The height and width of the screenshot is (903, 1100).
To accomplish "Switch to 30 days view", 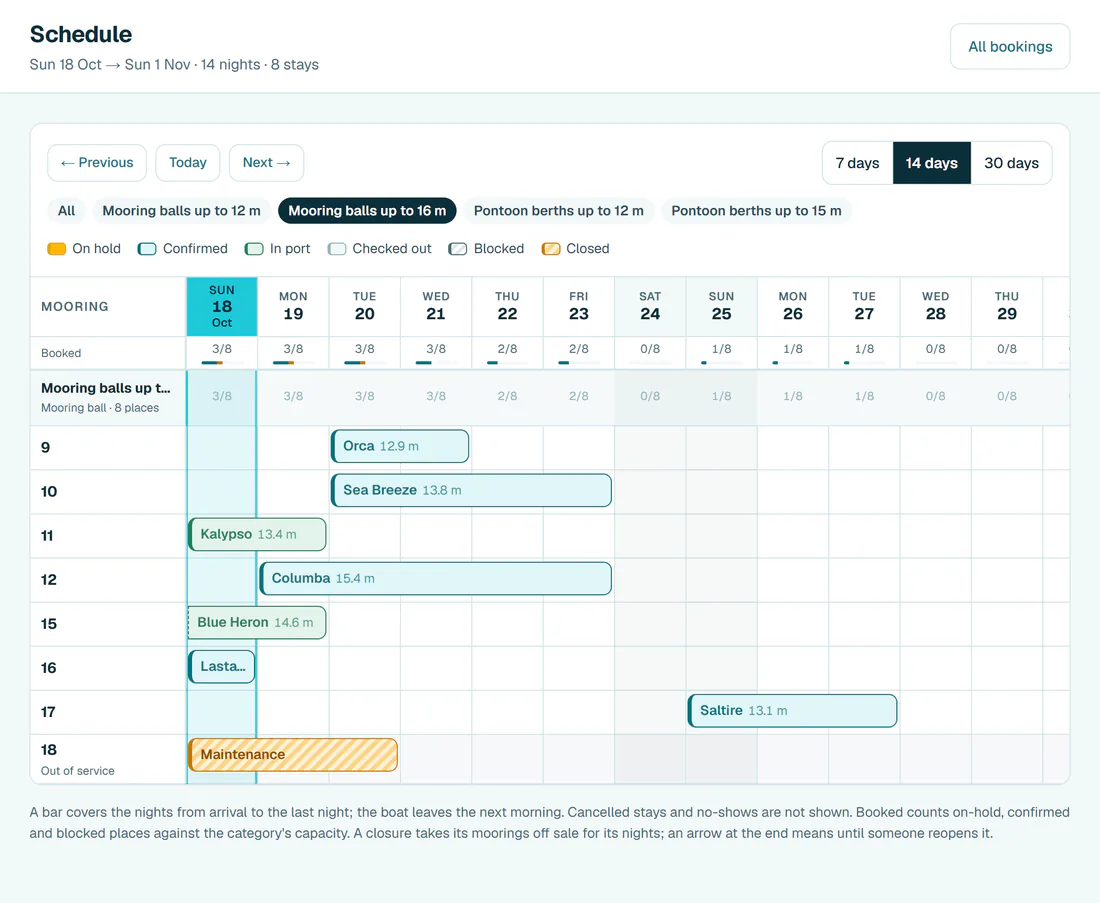I will pyautogui.click(x=1011, y=163).
